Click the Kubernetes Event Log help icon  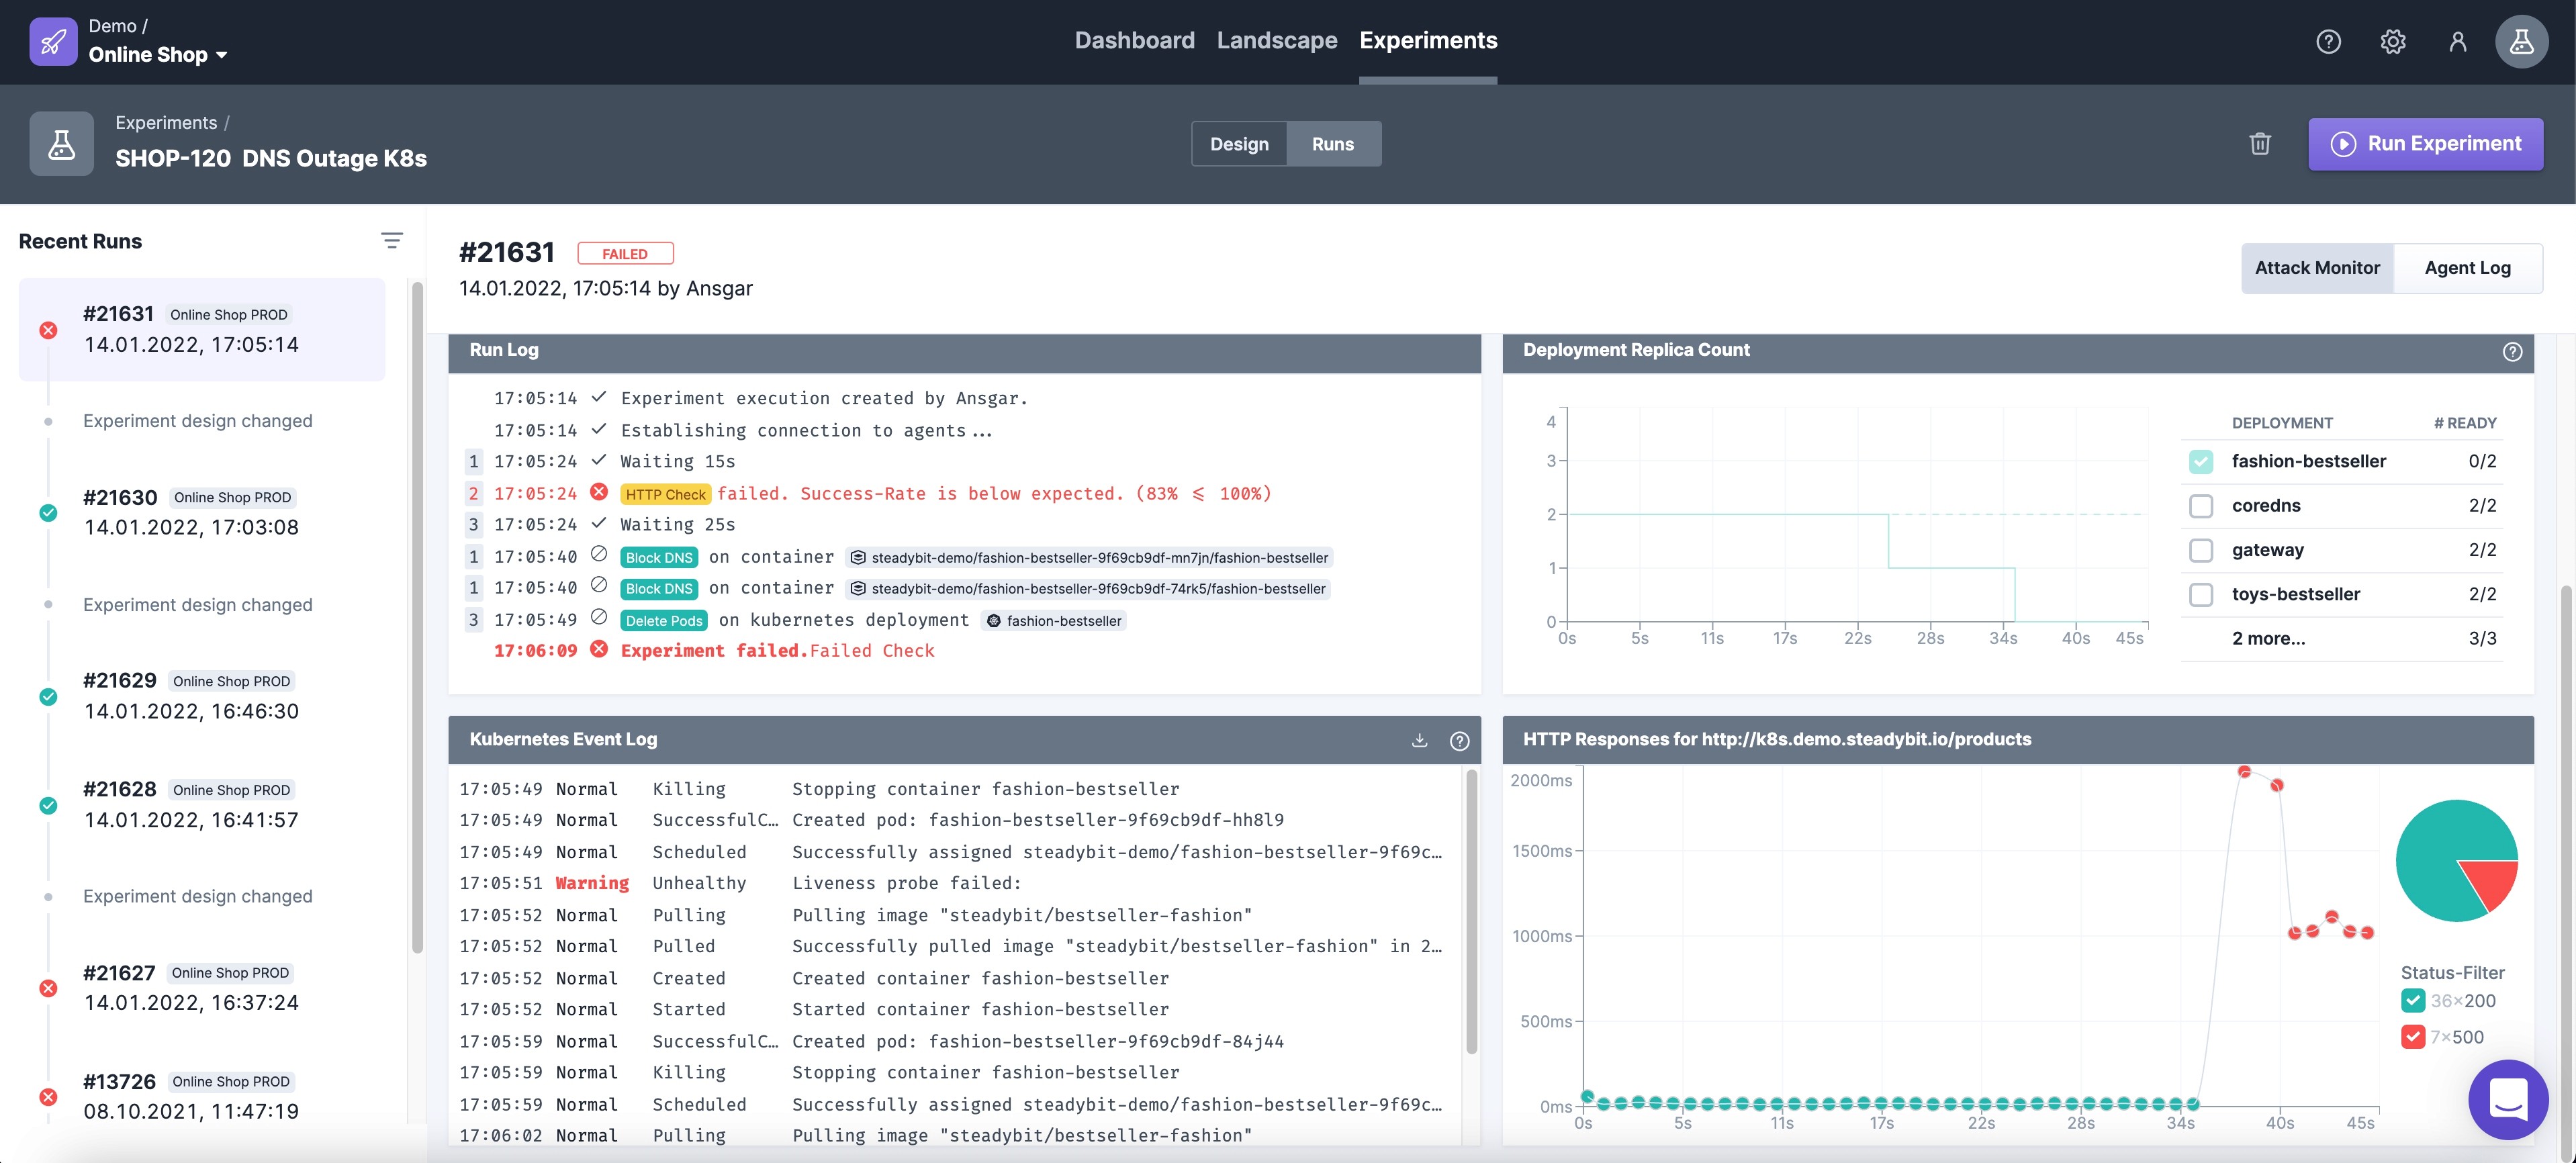1459,740
